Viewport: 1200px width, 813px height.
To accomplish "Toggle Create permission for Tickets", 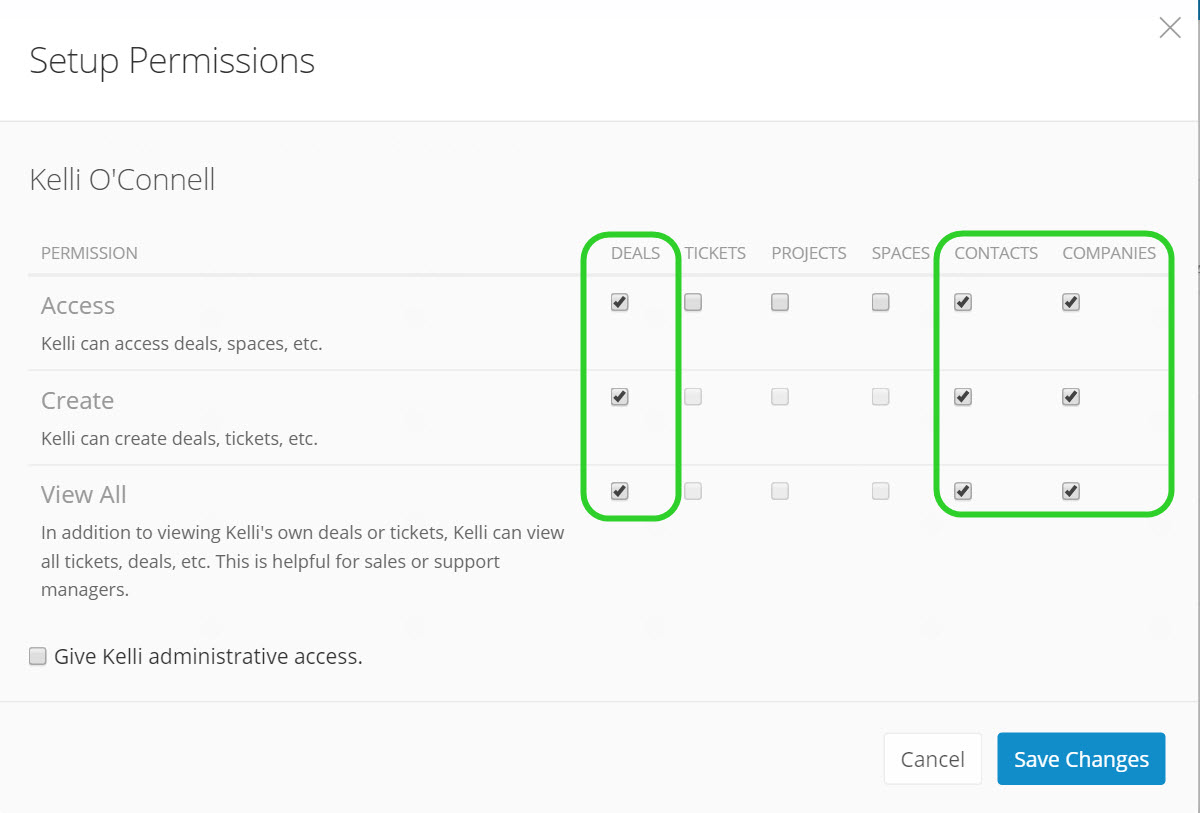I will [x=693, y=397].
